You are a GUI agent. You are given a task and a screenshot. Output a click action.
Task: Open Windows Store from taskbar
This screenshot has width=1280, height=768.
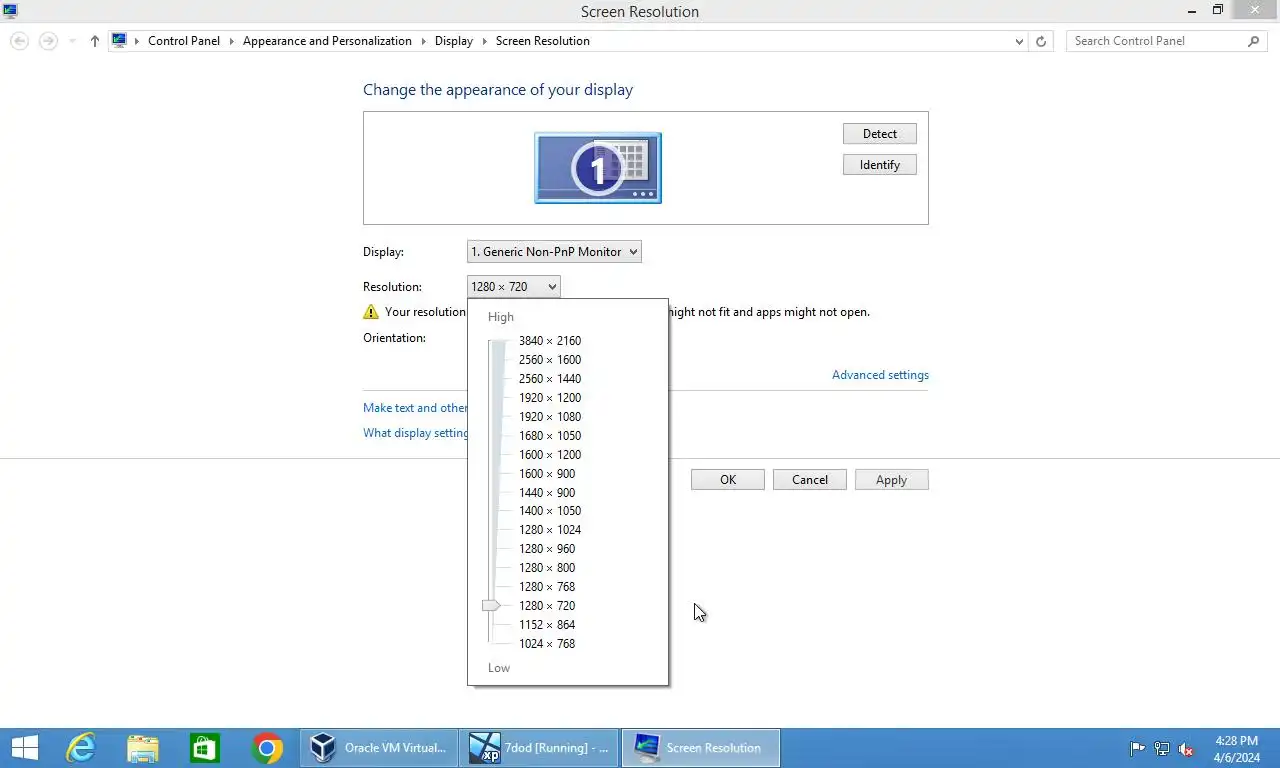(205, 748)
